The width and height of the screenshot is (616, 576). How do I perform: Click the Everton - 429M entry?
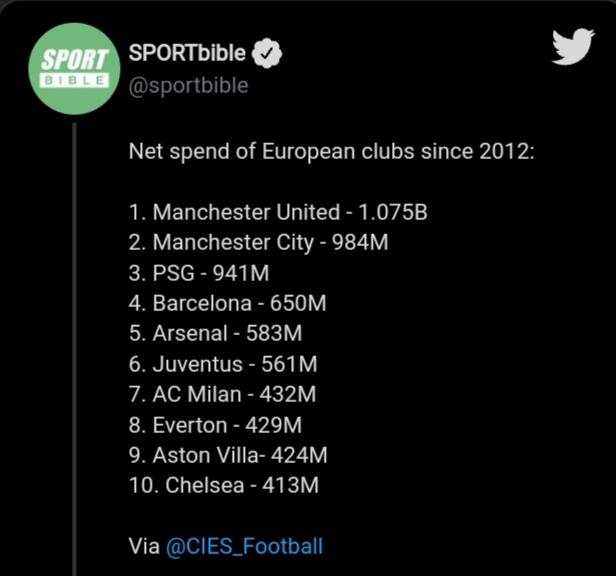[x=214, y=425]
